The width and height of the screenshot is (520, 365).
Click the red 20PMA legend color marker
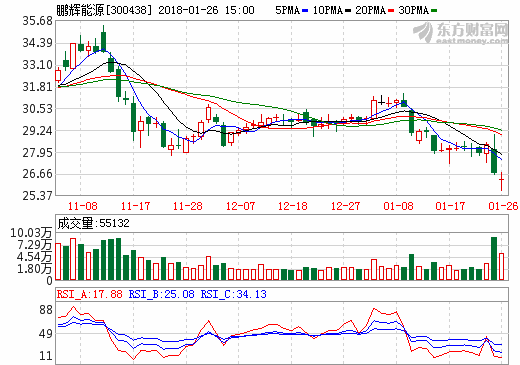coord(391,11)
